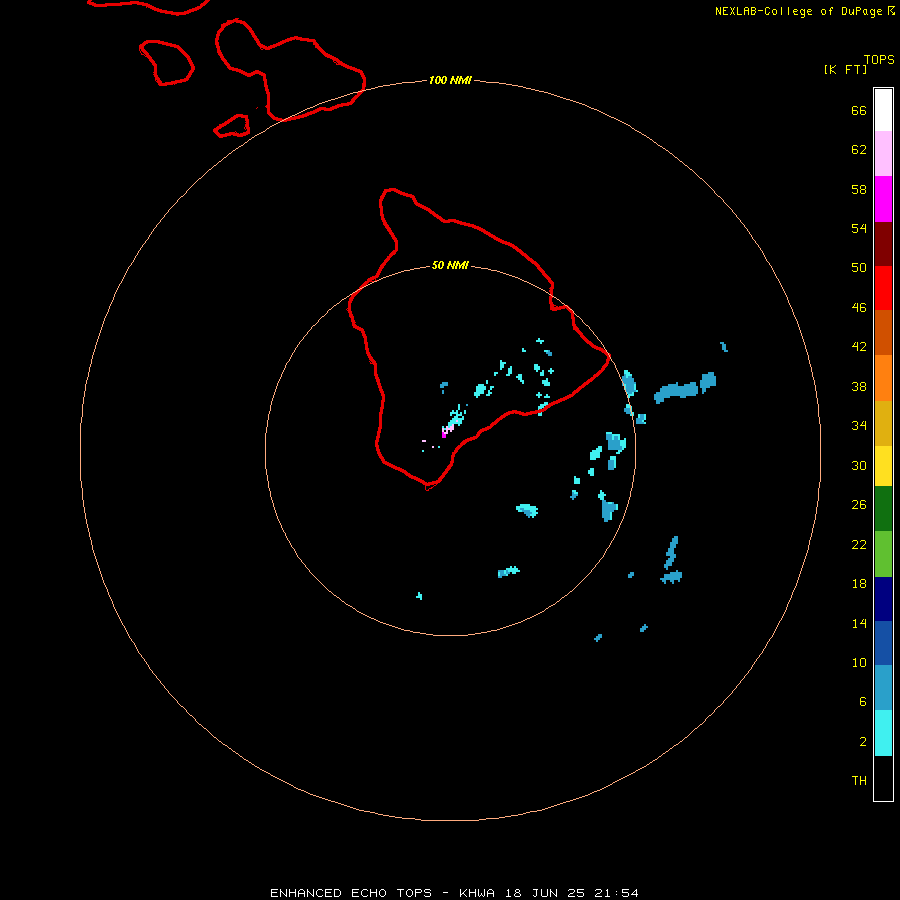900x900 pixels.
Task: Pick the magenta legend color block
Action: 883,199
